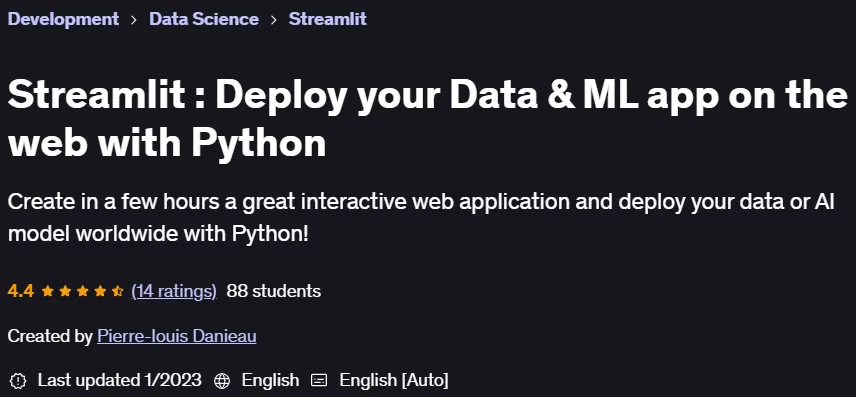This screenshot has width=856, height=397.
Task: Click the globe language icon
Action: 222,381
